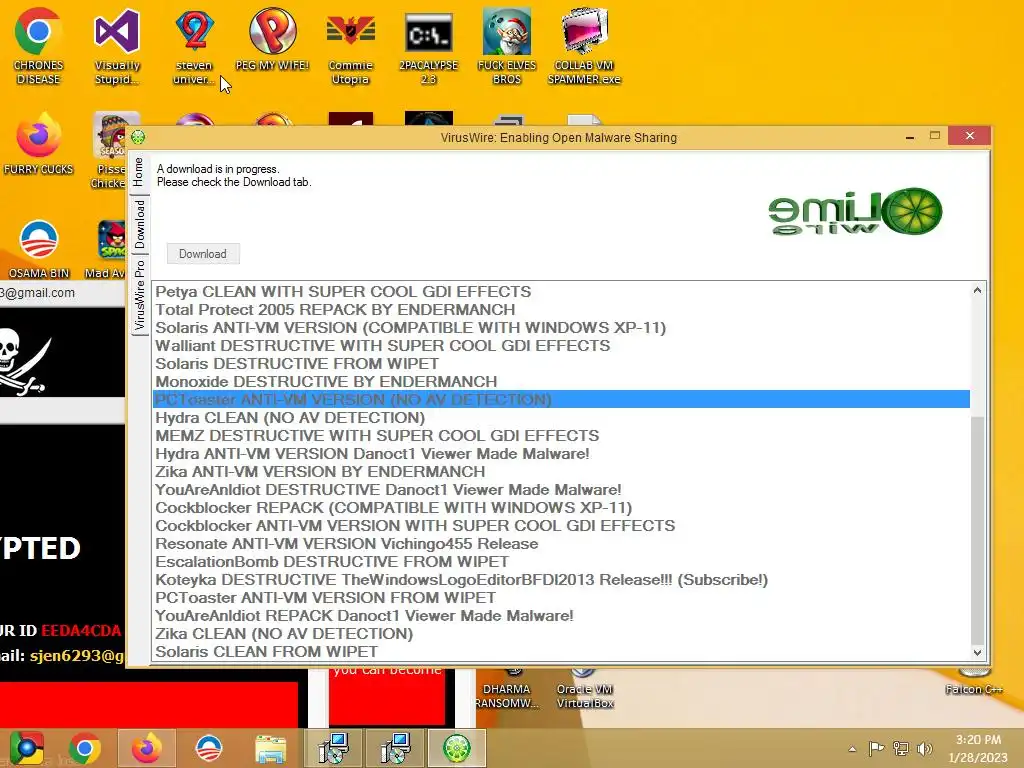
Task: Open the steven univer... desktop icon
Action: tap(194, 46)
